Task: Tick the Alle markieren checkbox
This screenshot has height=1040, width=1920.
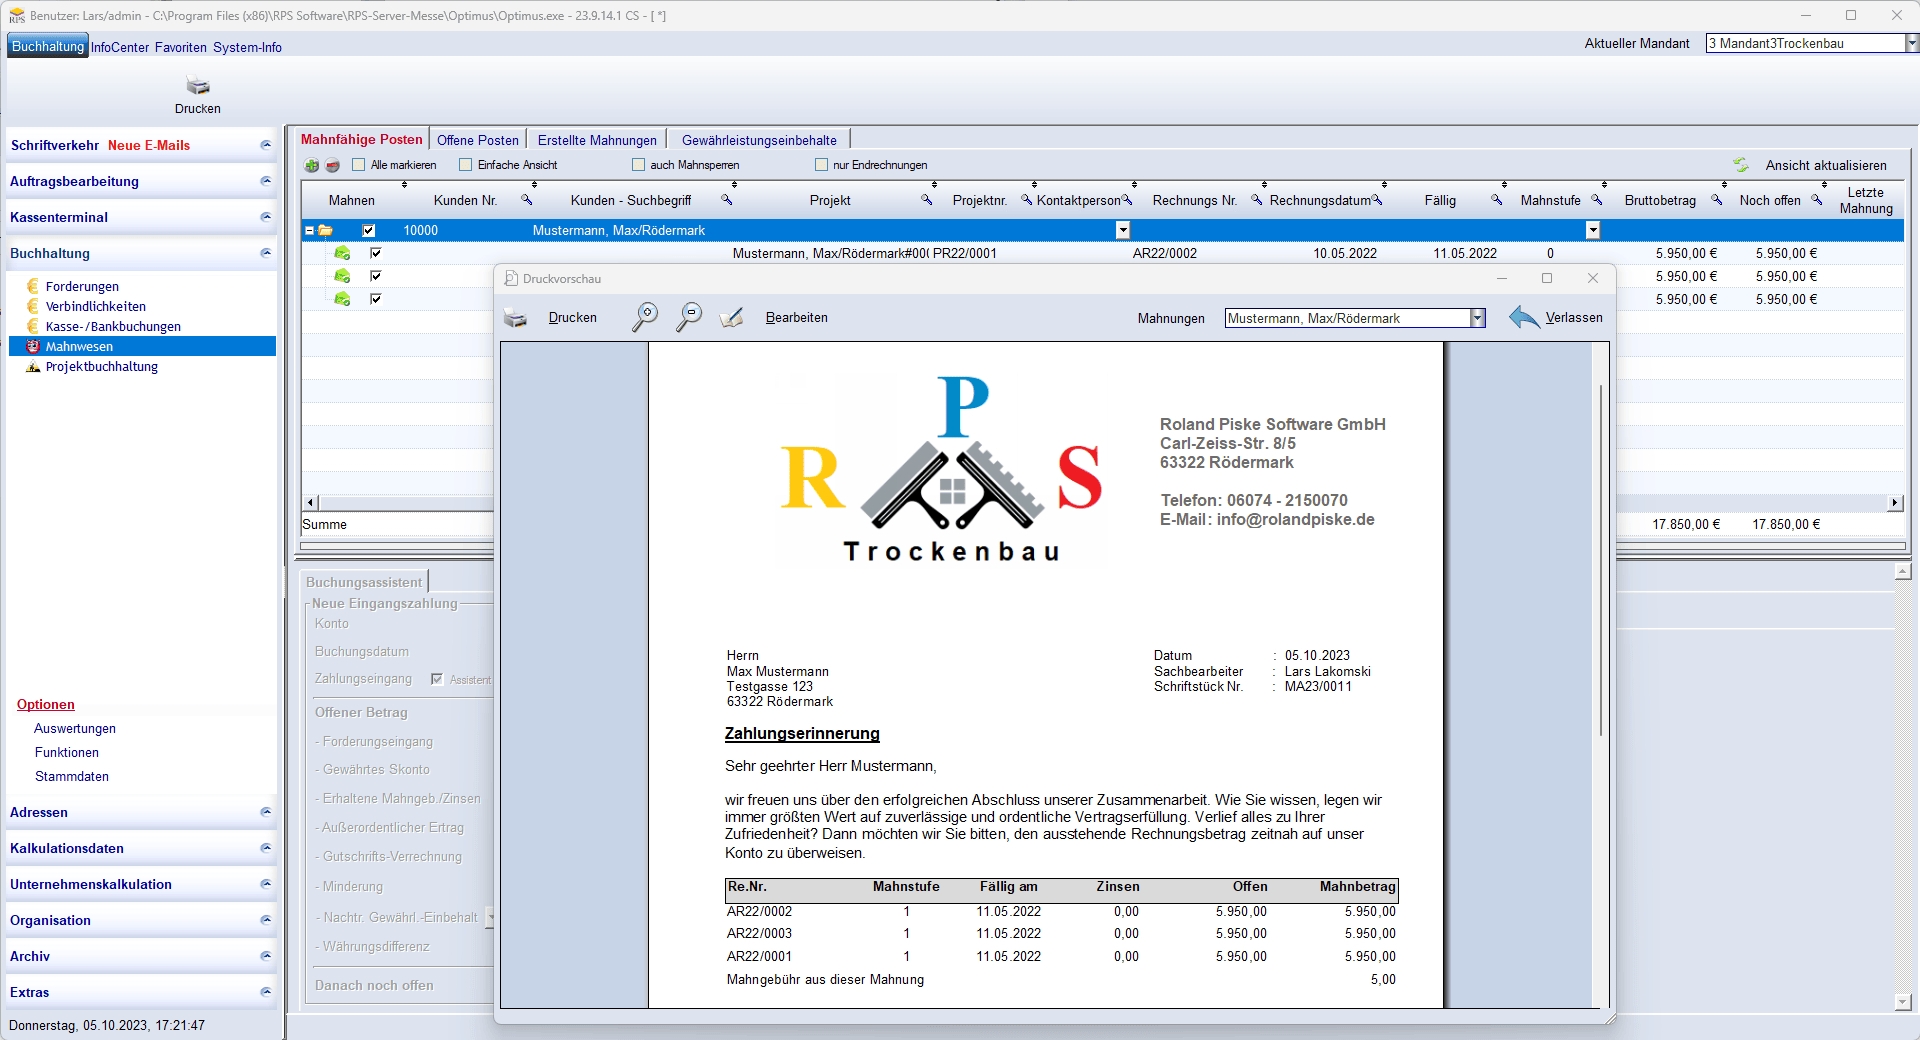Action: [x=359, y=165]
